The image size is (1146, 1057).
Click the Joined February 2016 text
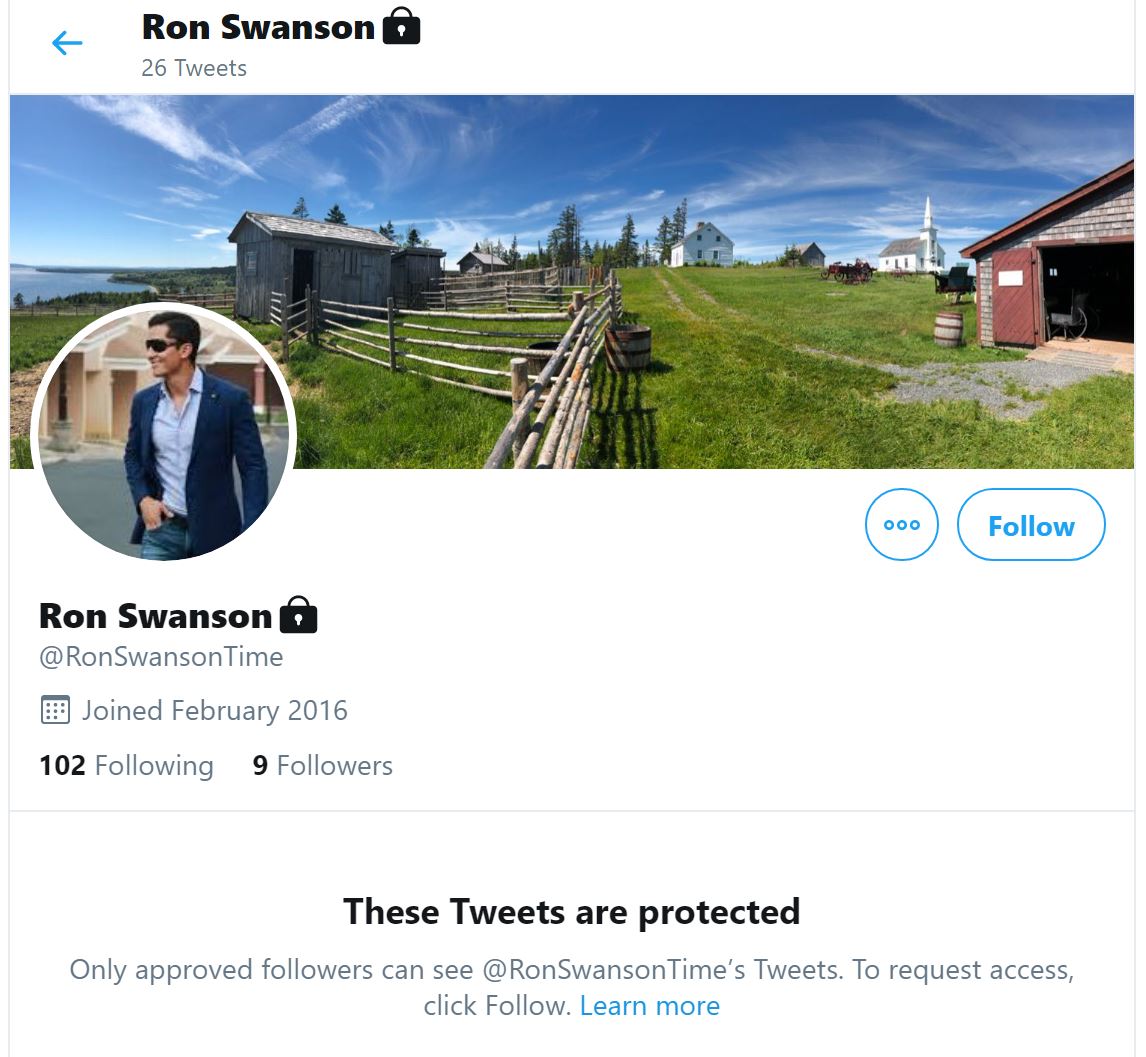point(214,710)
